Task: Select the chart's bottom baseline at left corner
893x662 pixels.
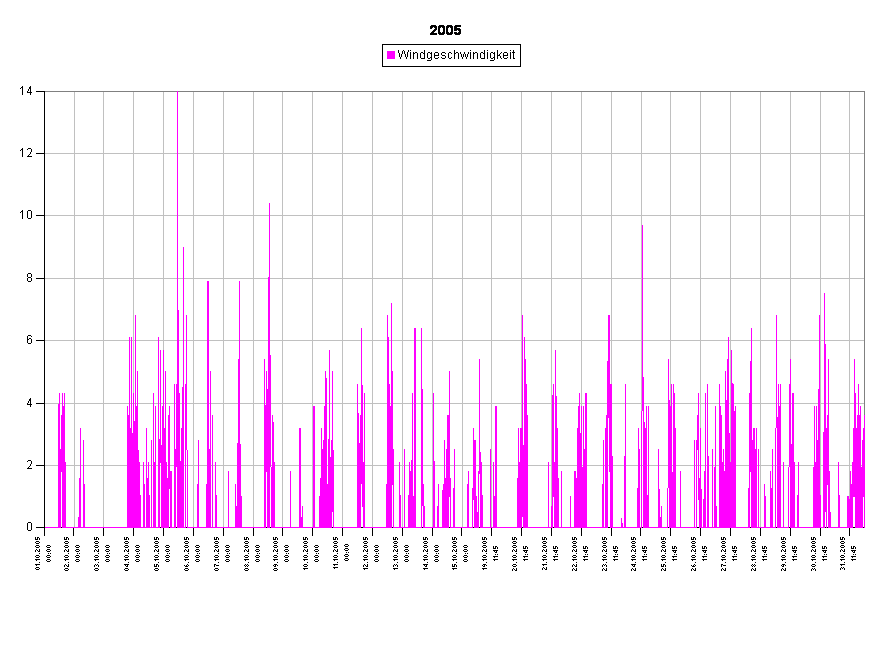Action: click(x=47, y=527)
